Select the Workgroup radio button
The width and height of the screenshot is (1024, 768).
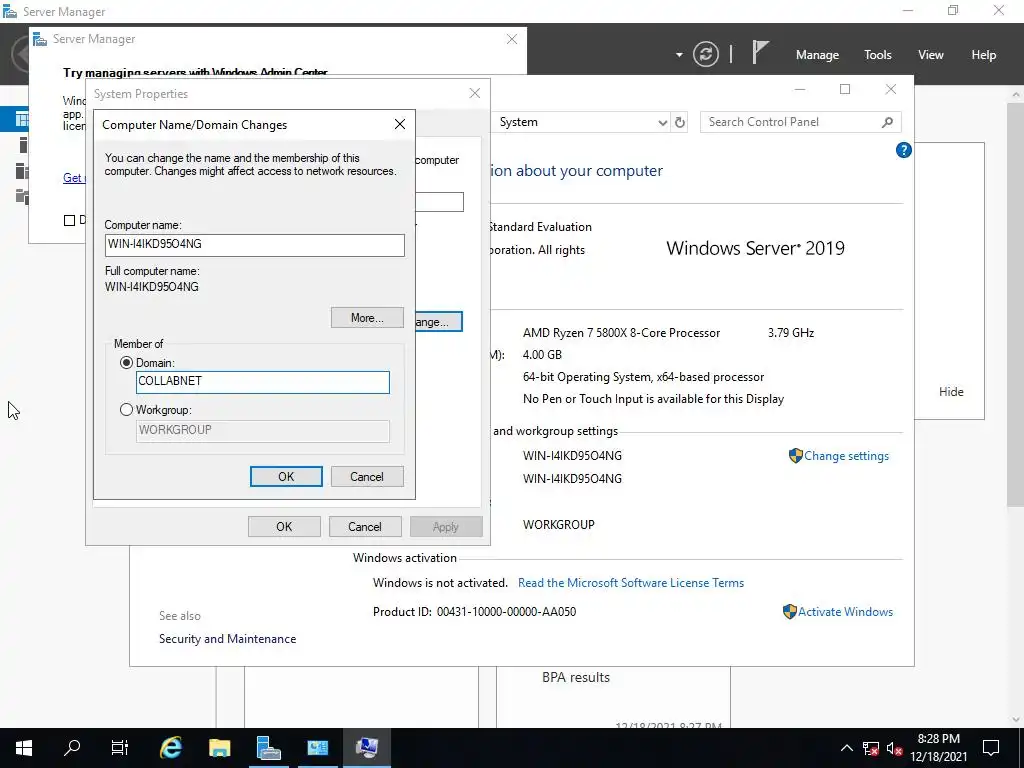click(x=126, y=409)
